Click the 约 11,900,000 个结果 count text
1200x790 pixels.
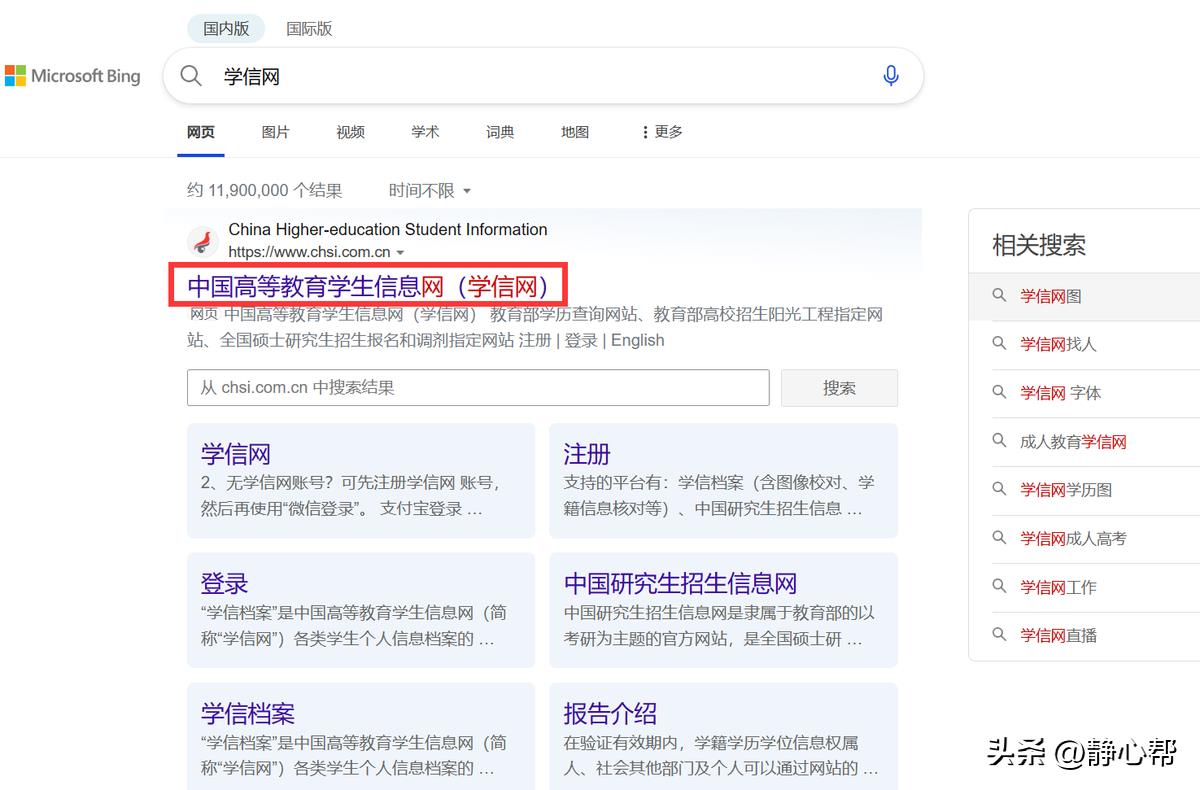pyautogui.click(x=264, y=190)
